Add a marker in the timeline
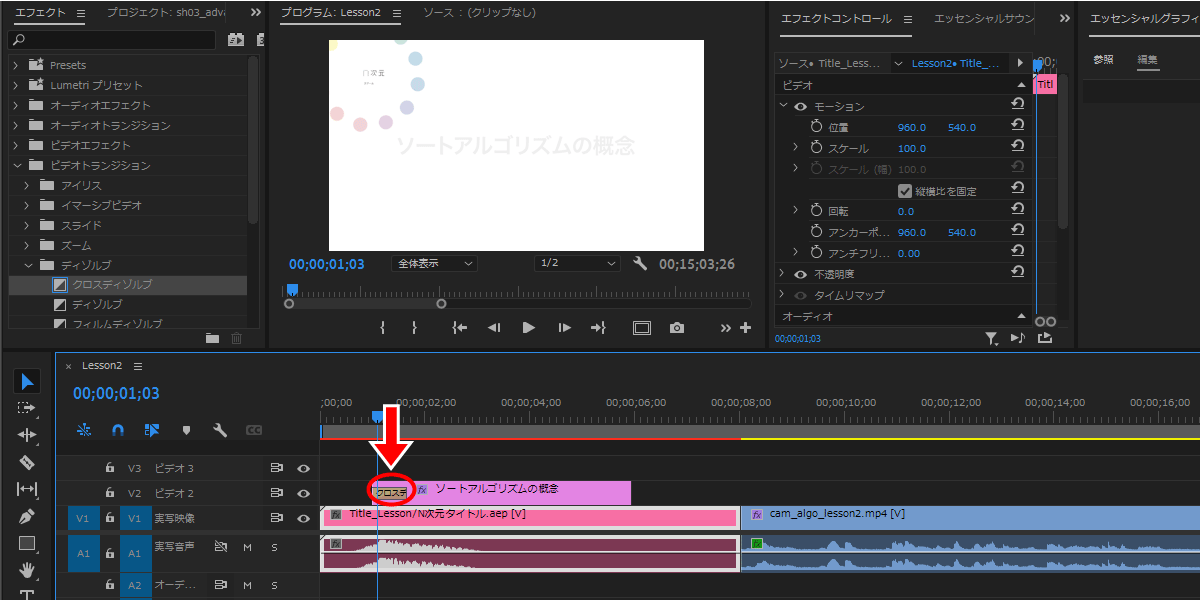The width and height of the screenshot is (1200, 600). (186, 430)
